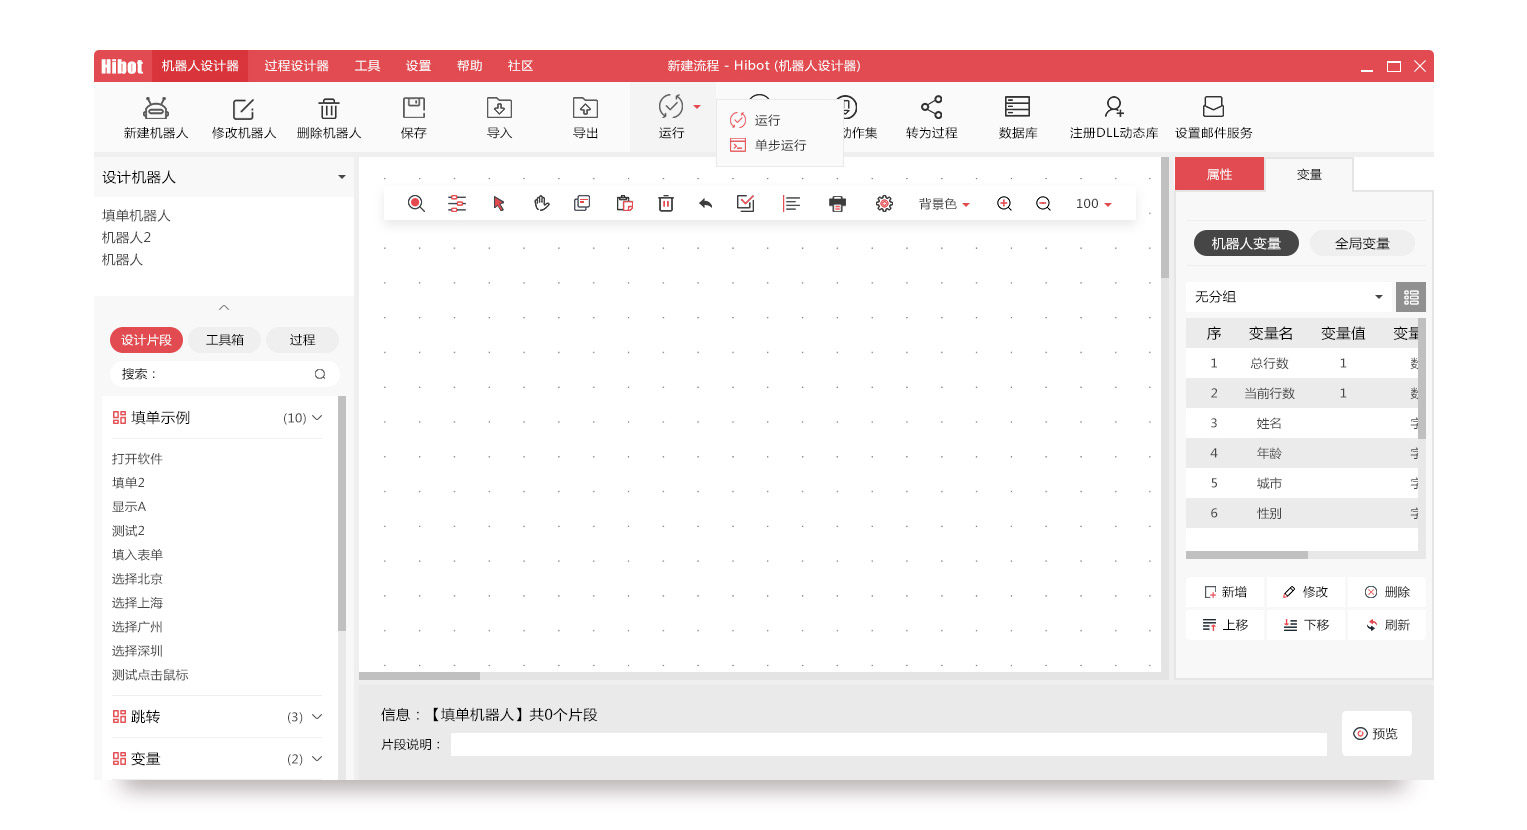
Task: Switch to the 工具箱 toolbox view
Action: pos(225,340)
